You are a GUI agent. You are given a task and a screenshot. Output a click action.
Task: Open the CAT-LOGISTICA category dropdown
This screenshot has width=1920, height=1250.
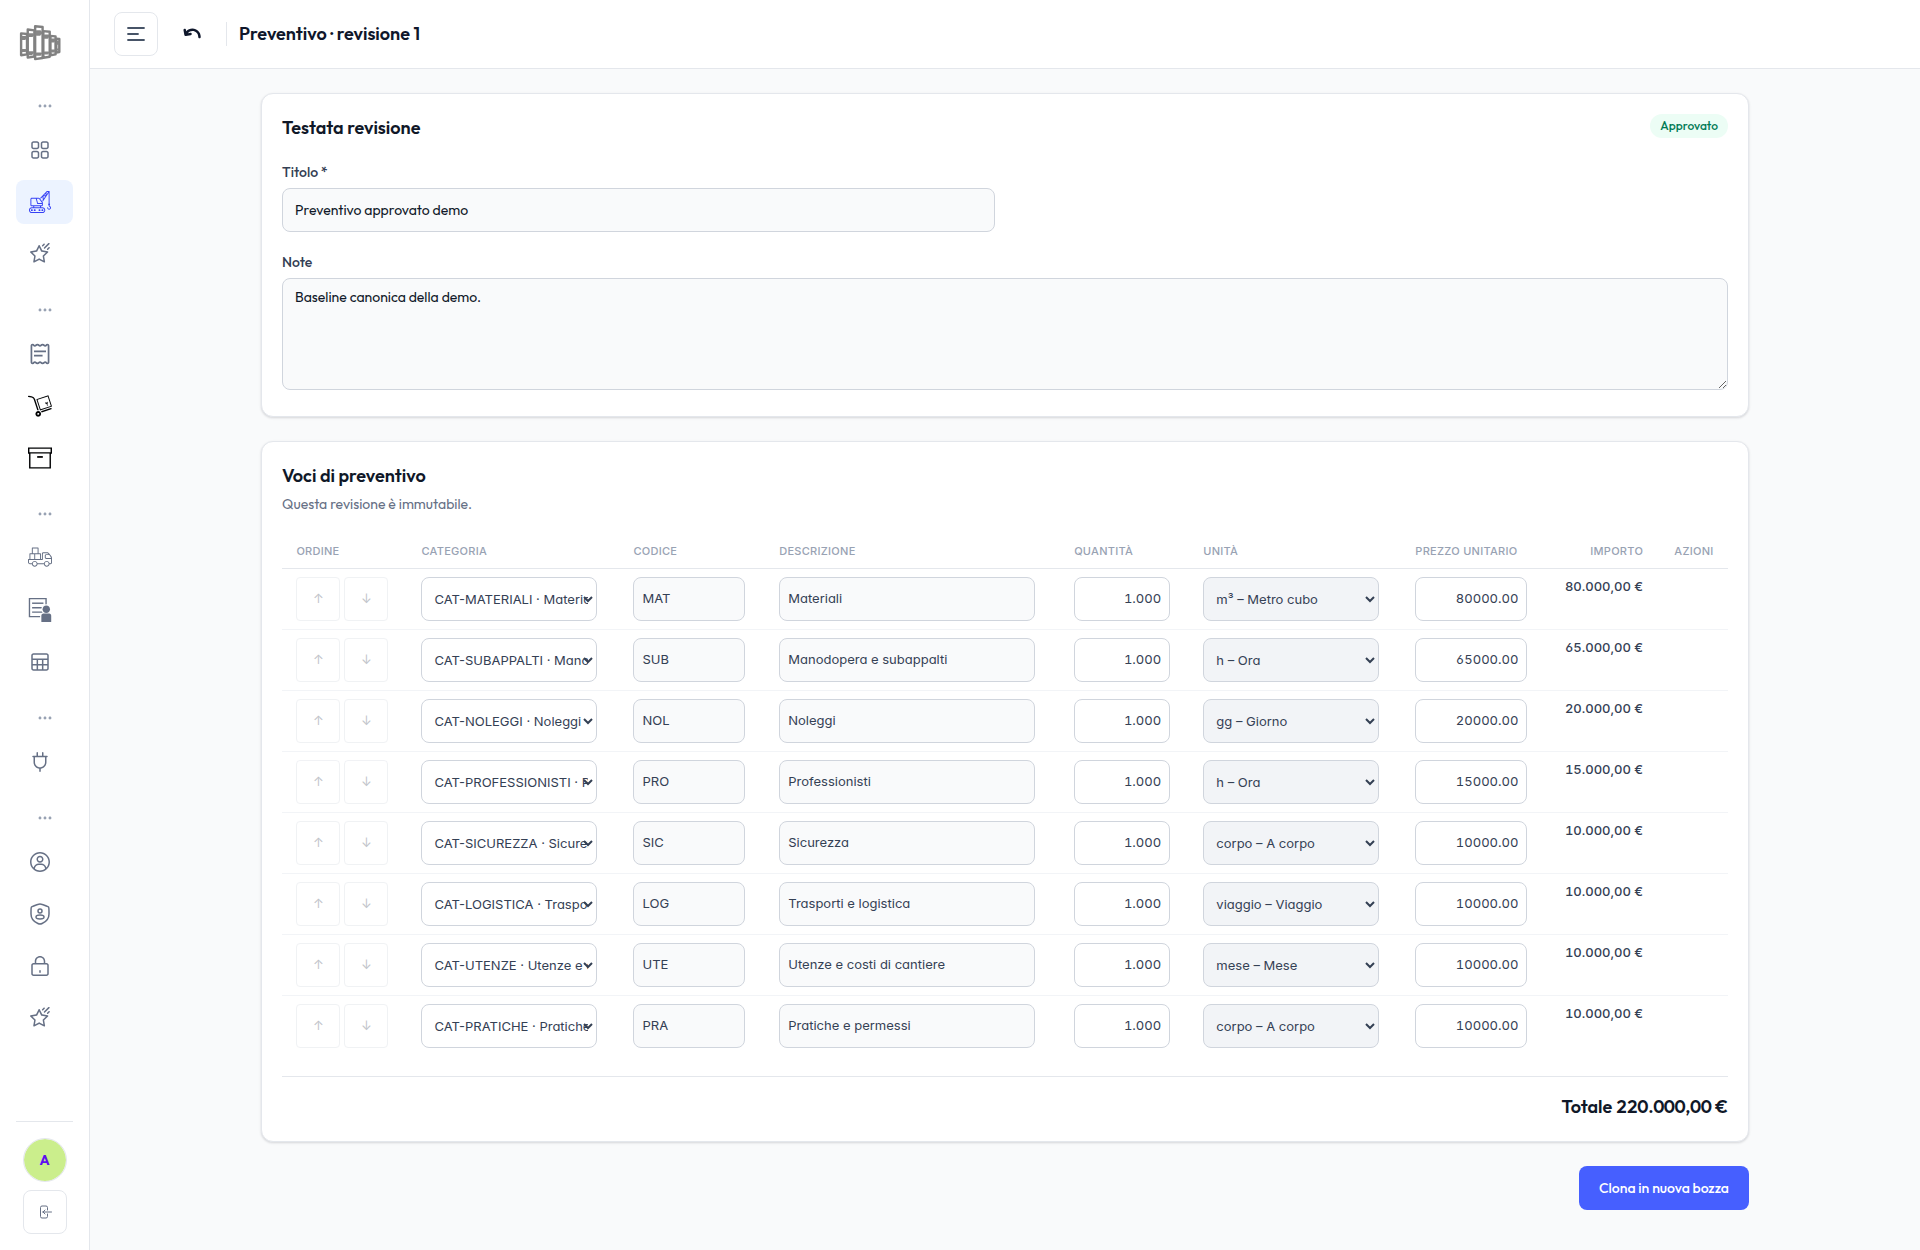[x=509, y=904]
